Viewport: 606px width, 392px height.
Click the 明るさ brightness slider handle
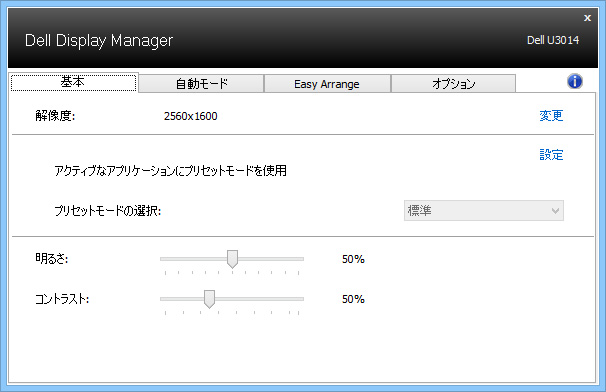232,259
